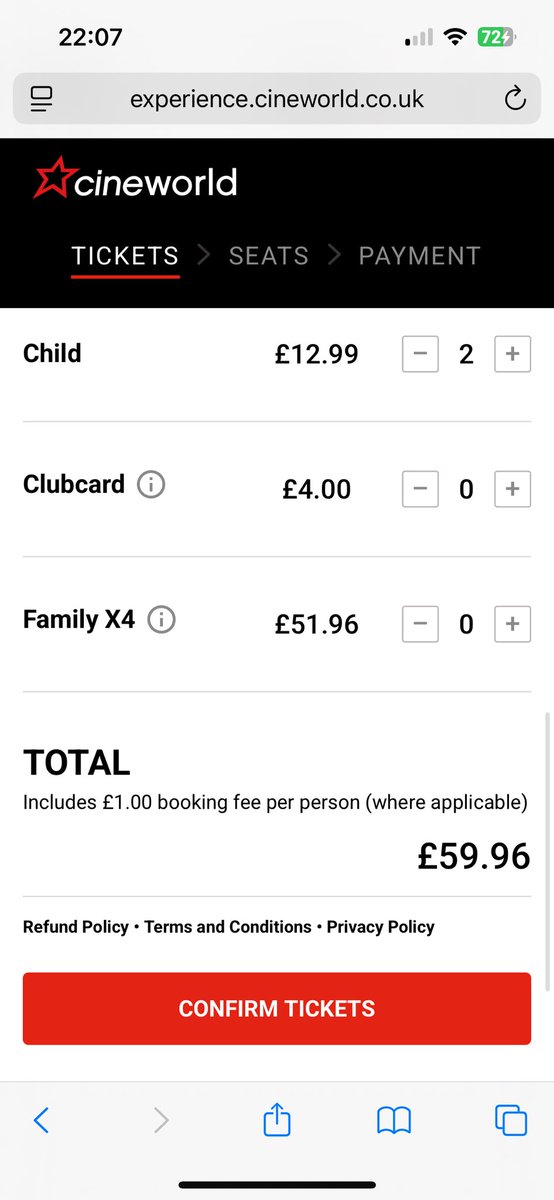This screenshot has width=554, height=1200.
Task: Switch to the SEATS step
Action: tap(269, 256)
